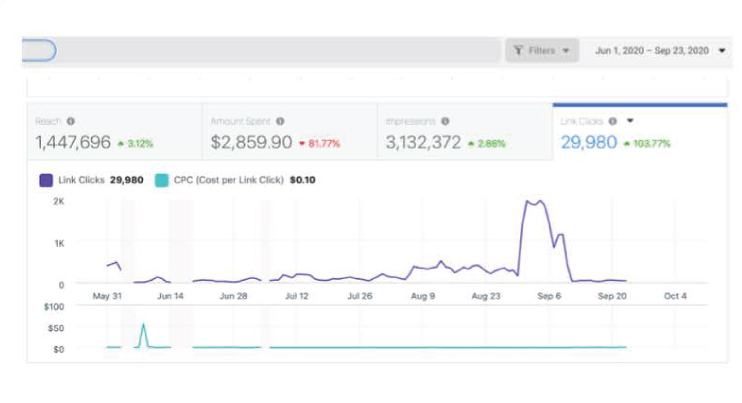Click the purple Link Clicks legend swatch
The width and height of the screenshot is (742, 403).
point(46,180)
